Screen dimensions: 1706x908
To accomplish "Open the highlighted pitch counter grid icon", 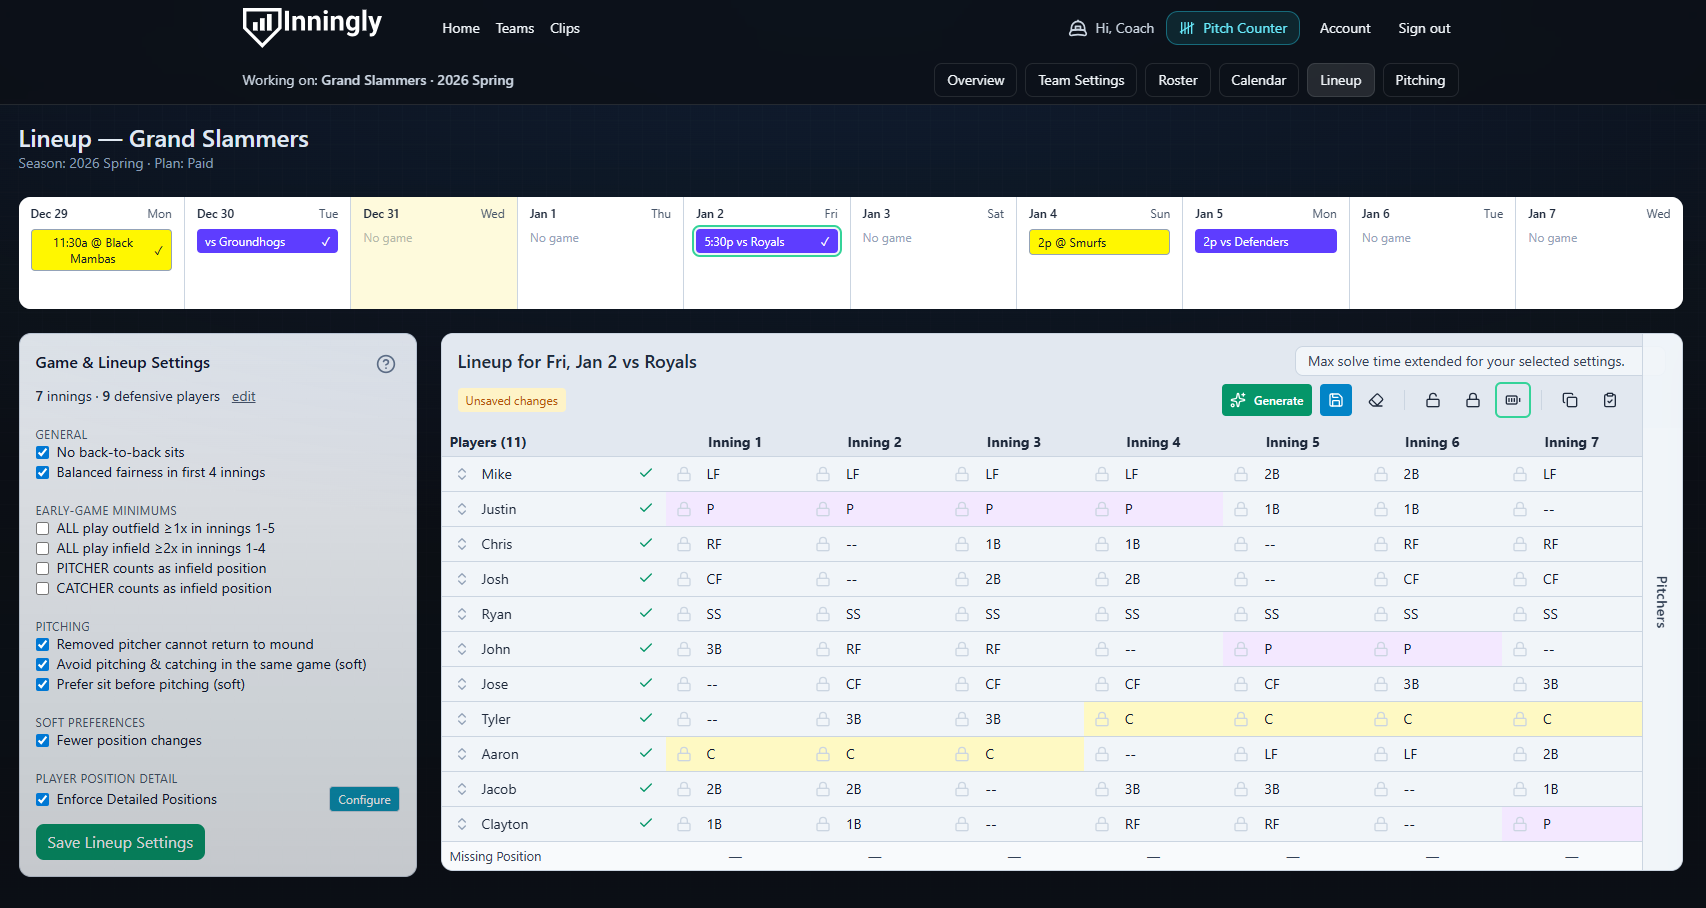I will (1513, 400).
